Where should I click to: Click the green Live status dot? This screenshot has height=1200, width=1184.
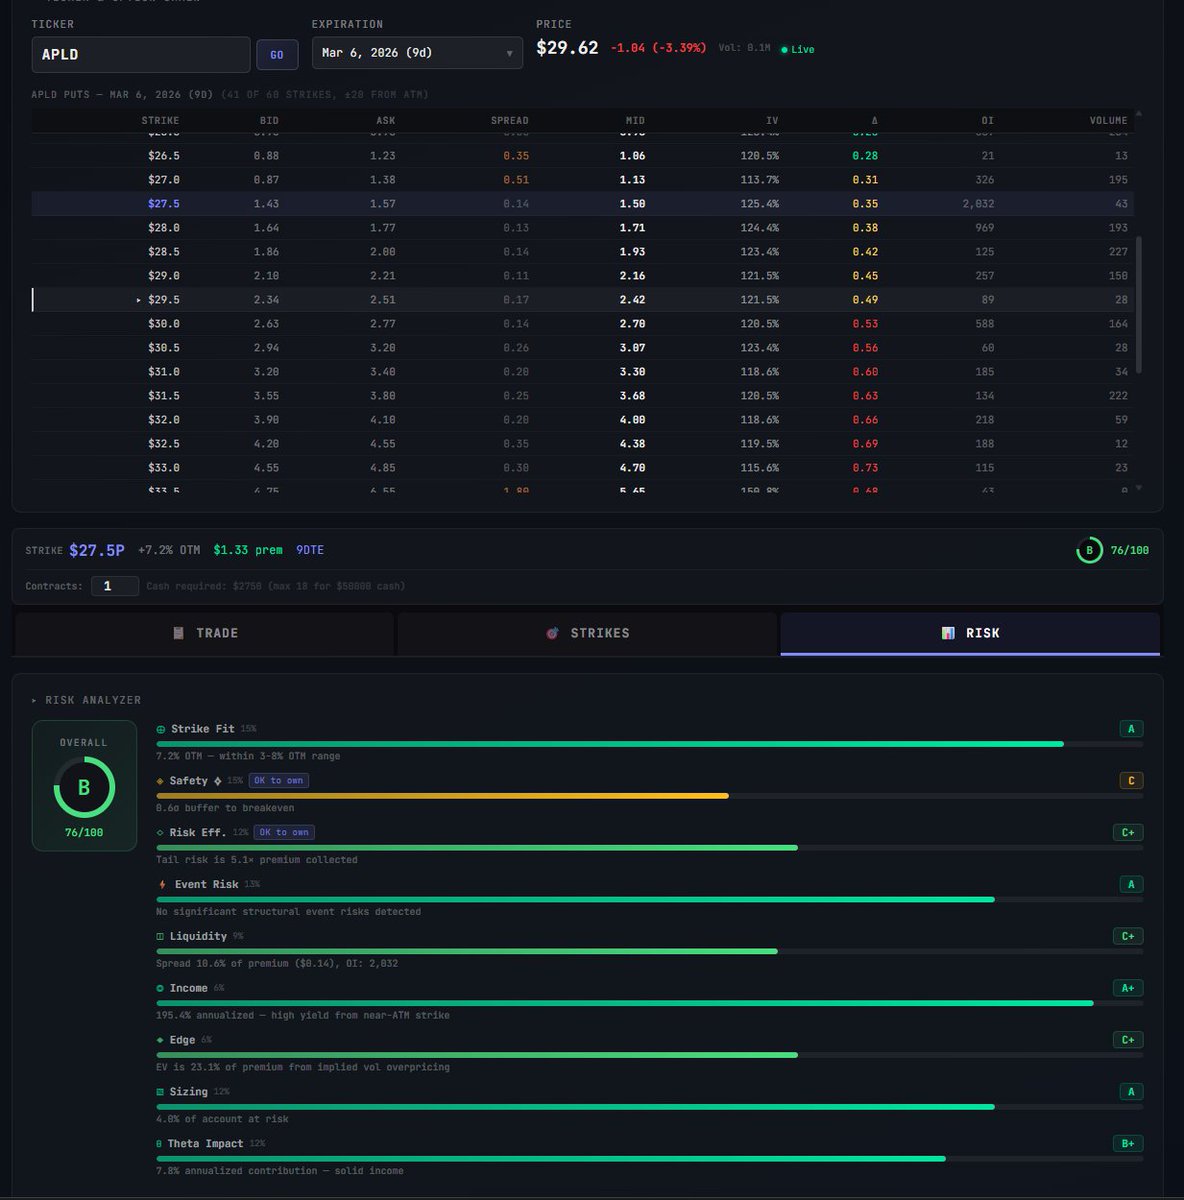784,50
